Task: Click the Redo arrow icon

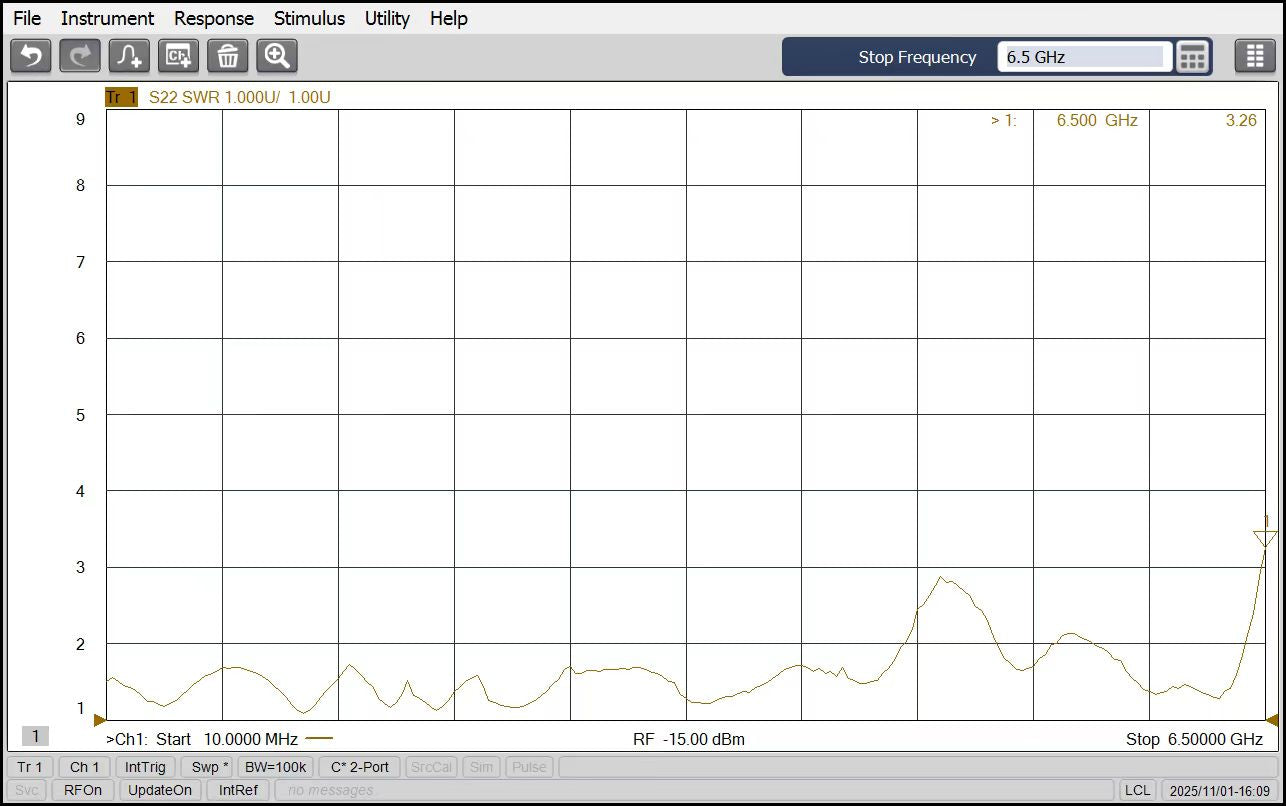Action: coord(80,56)
